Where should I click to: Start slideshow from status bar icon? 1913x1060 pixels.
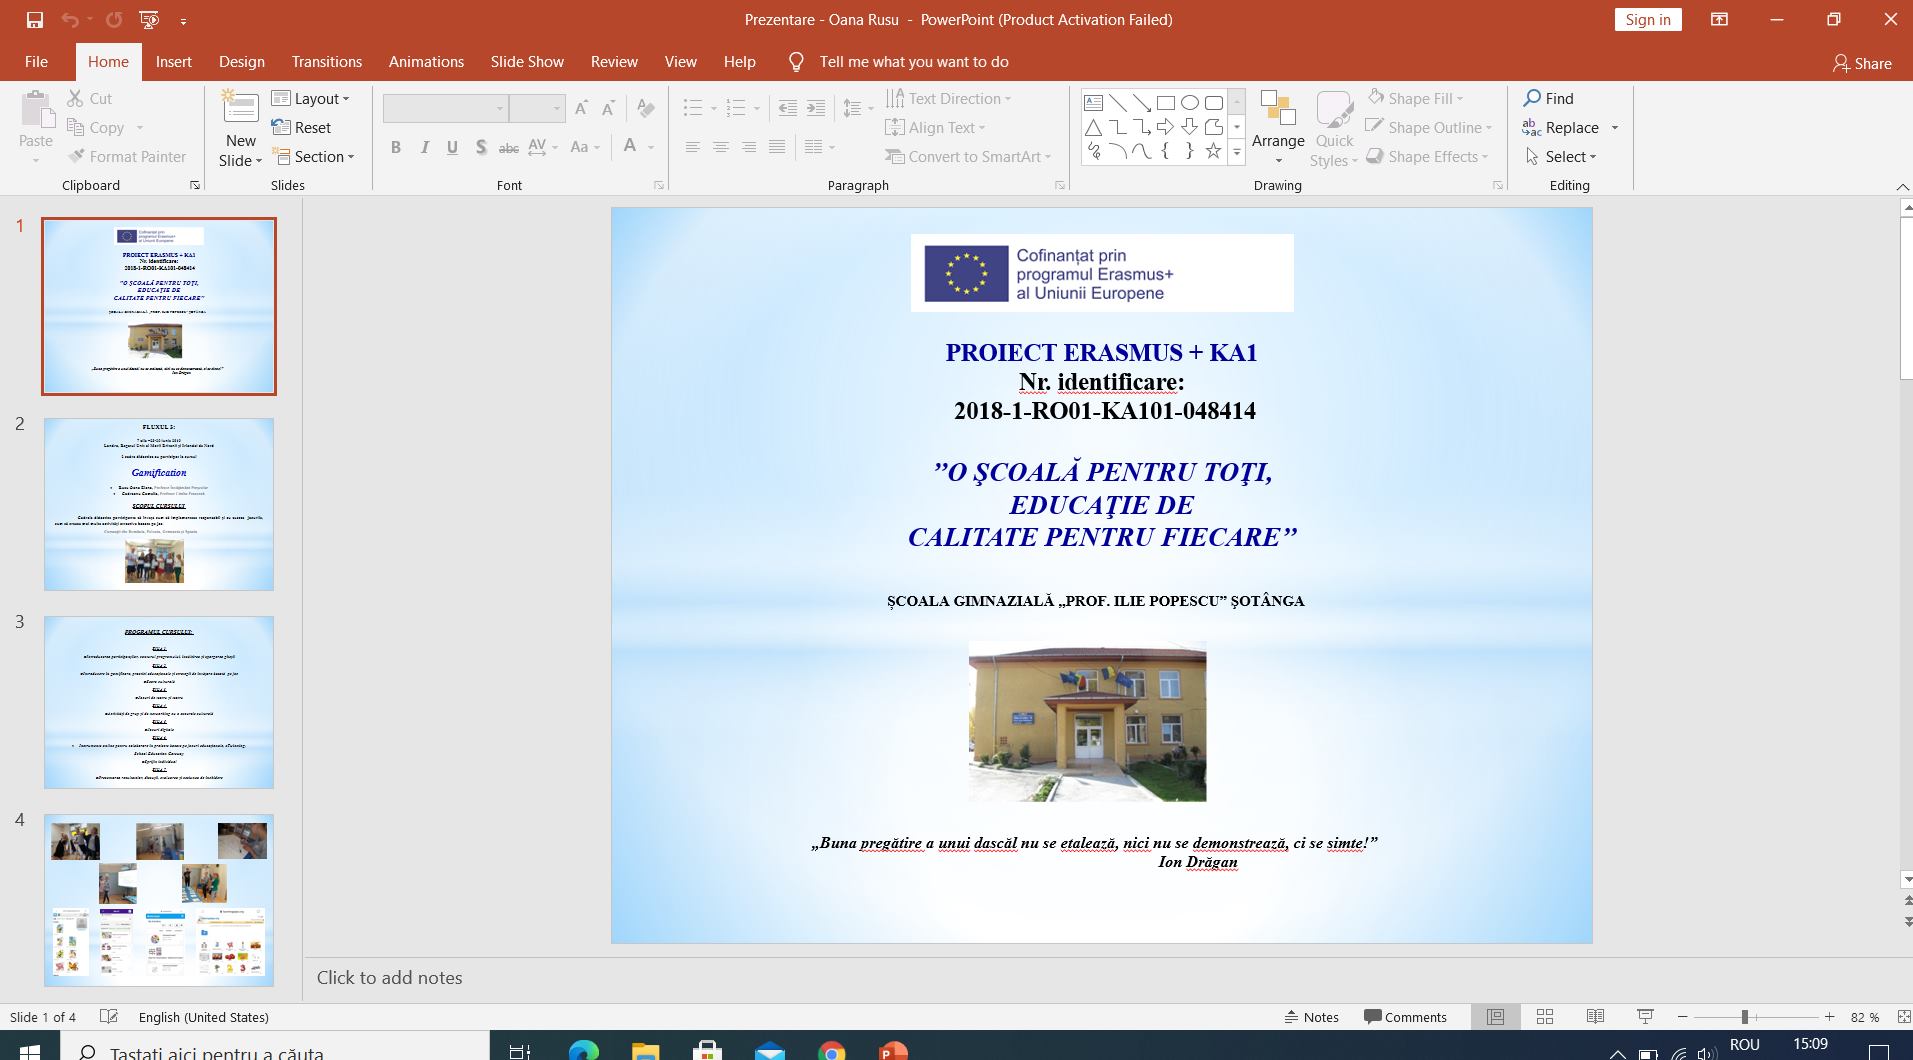[1644, 1017]
